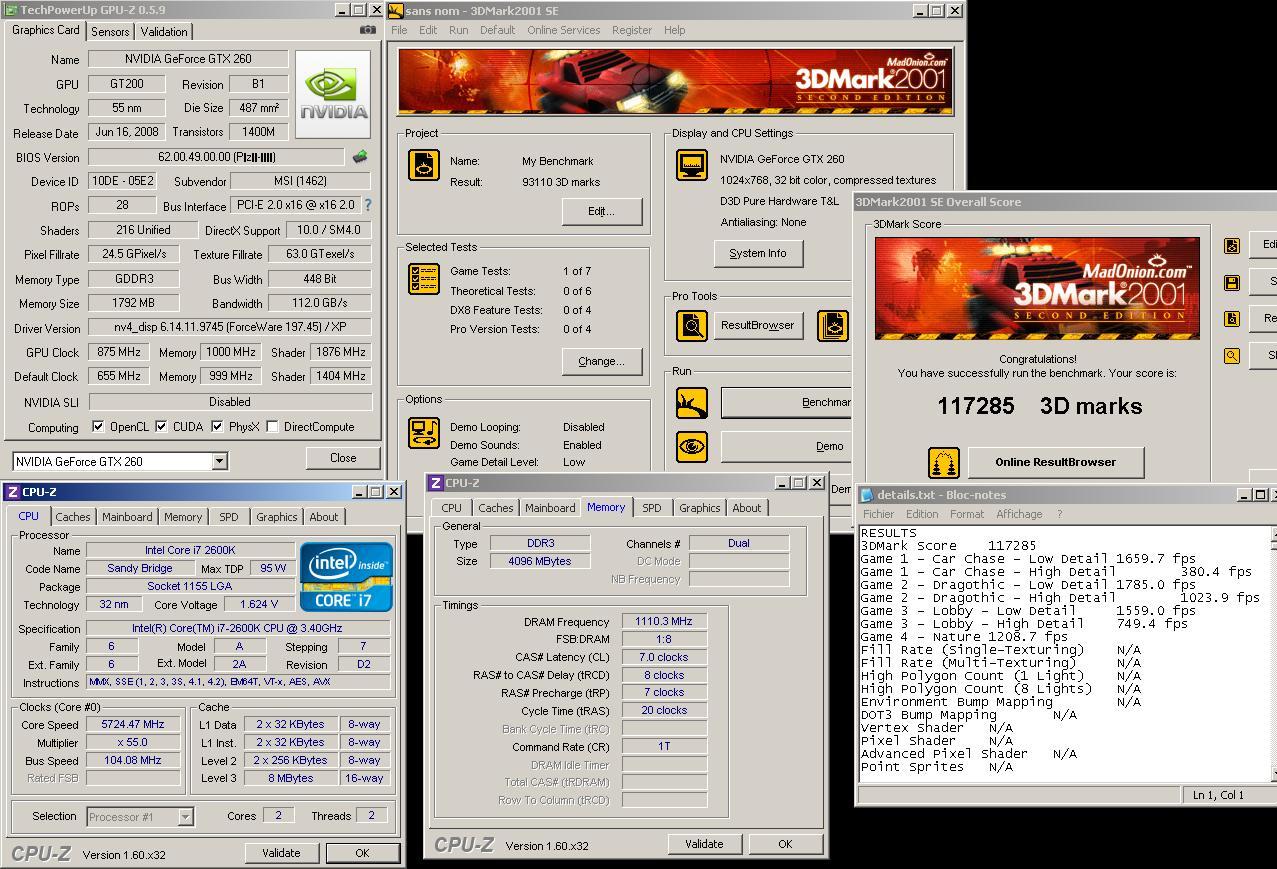Click the Bloc-notes vertical scrollbar
This screenshot has height=869, width=1277.
point(1273,654)
